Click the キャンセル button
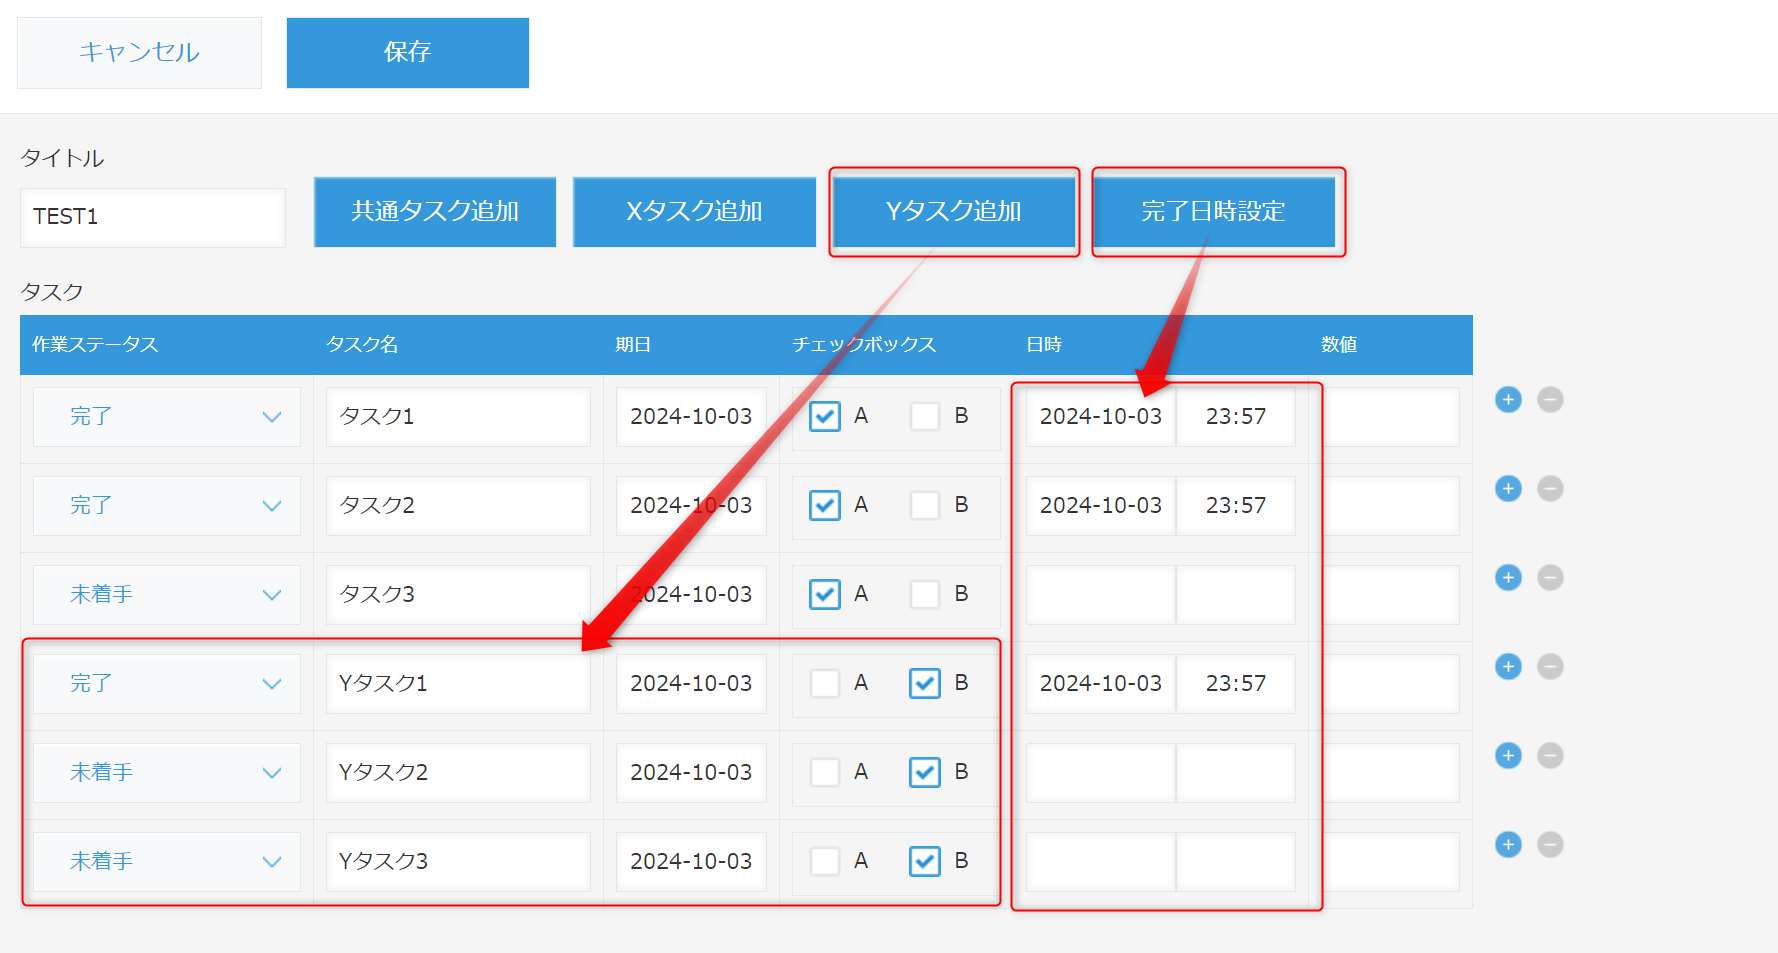The image size is (1778, 953). click(139, 53)
